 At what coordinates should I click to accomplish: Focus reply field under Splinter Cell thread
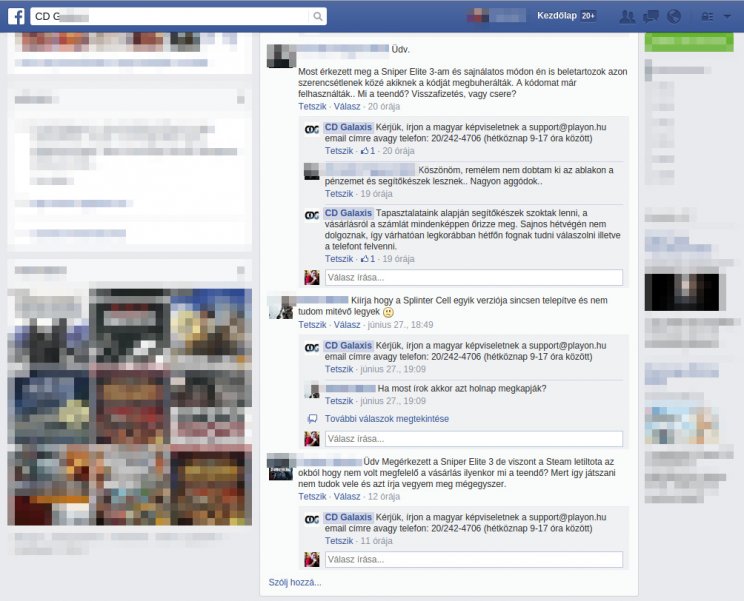tap(474, 439)
